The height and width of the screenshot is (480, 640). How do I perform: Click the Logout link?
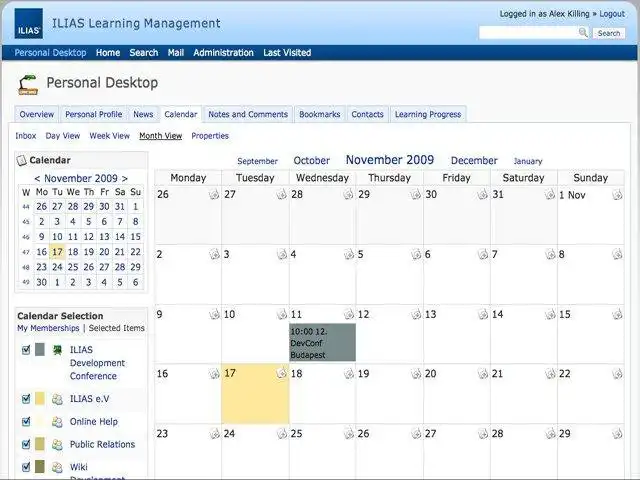pyautogui.click(x=612, y=14)
